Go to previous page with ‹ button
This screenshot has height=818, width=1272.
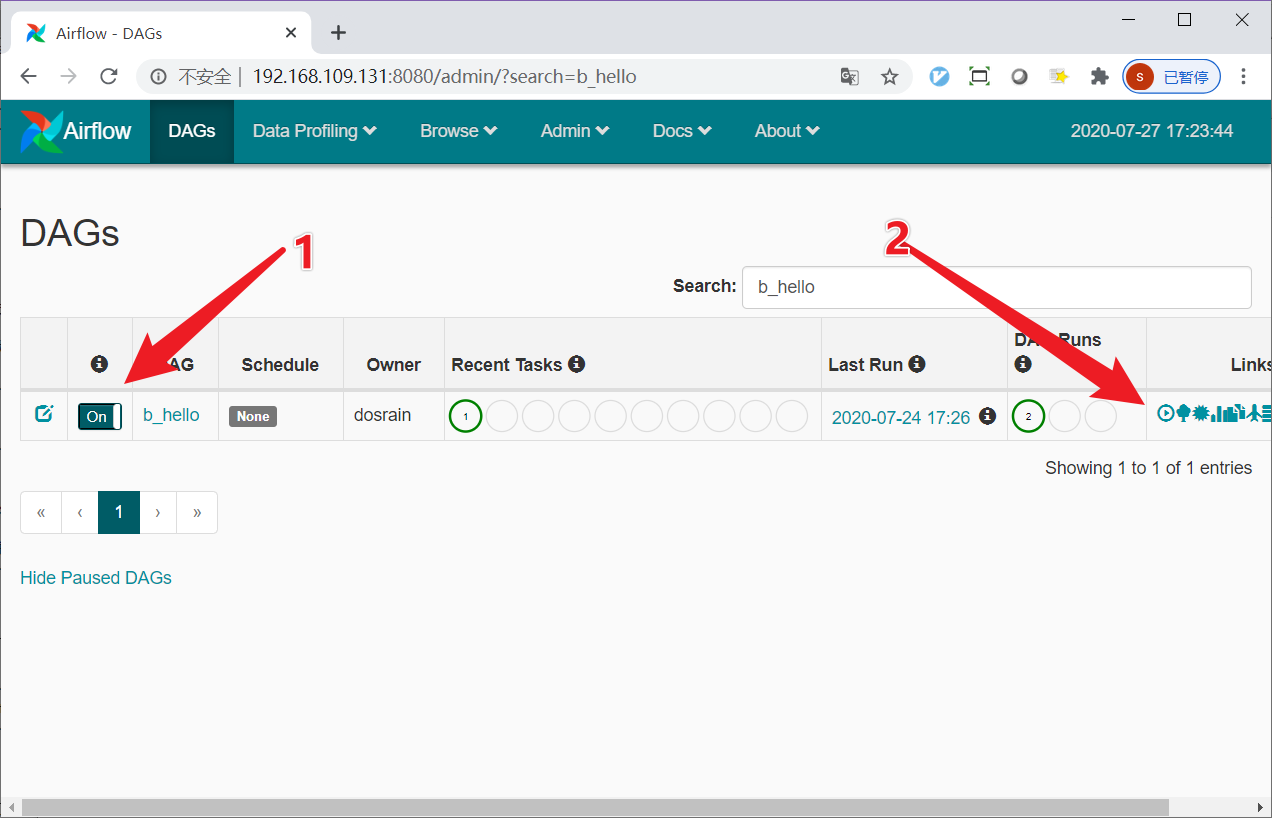click(x=80, y=512)
